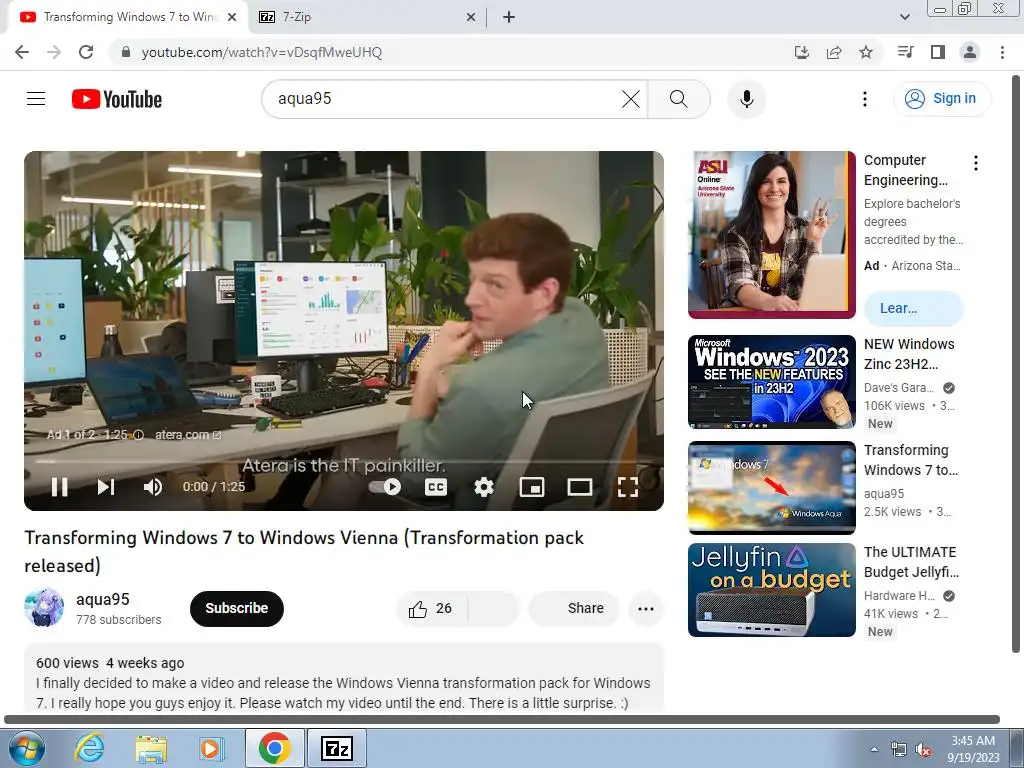
Task: Launch Internet Explorer from taskbar
Action: click(89, 748)
